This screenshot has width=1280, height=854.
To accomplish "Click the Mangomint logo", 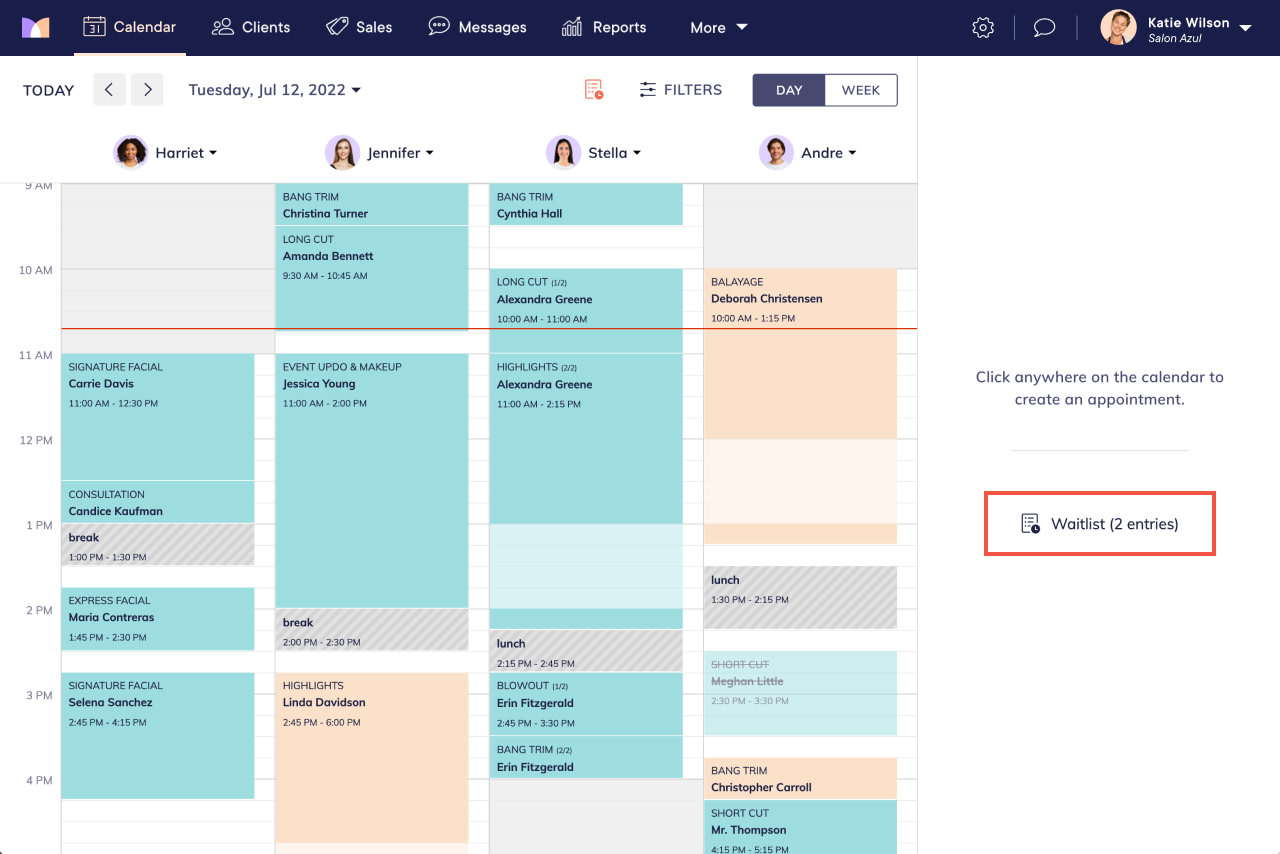I will point(36,27).
